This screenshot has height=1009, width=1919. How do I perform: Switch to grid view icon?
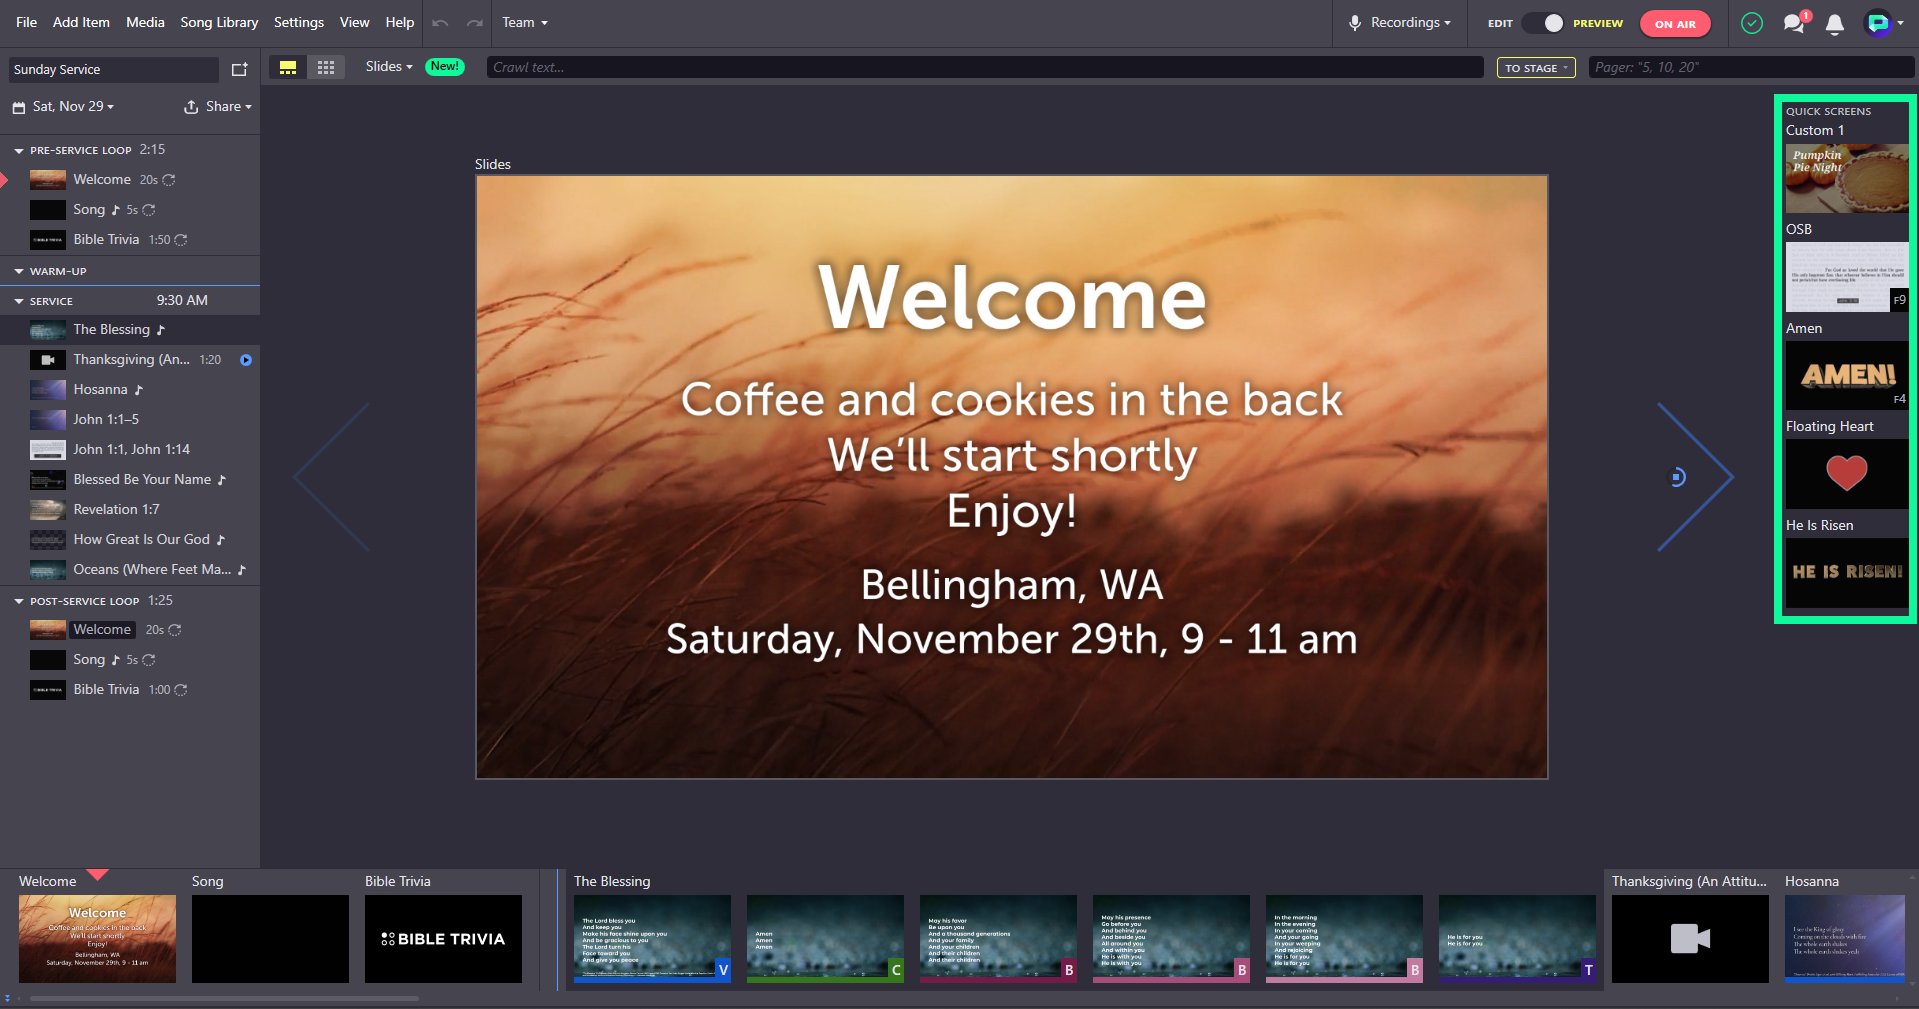(326, 67)
